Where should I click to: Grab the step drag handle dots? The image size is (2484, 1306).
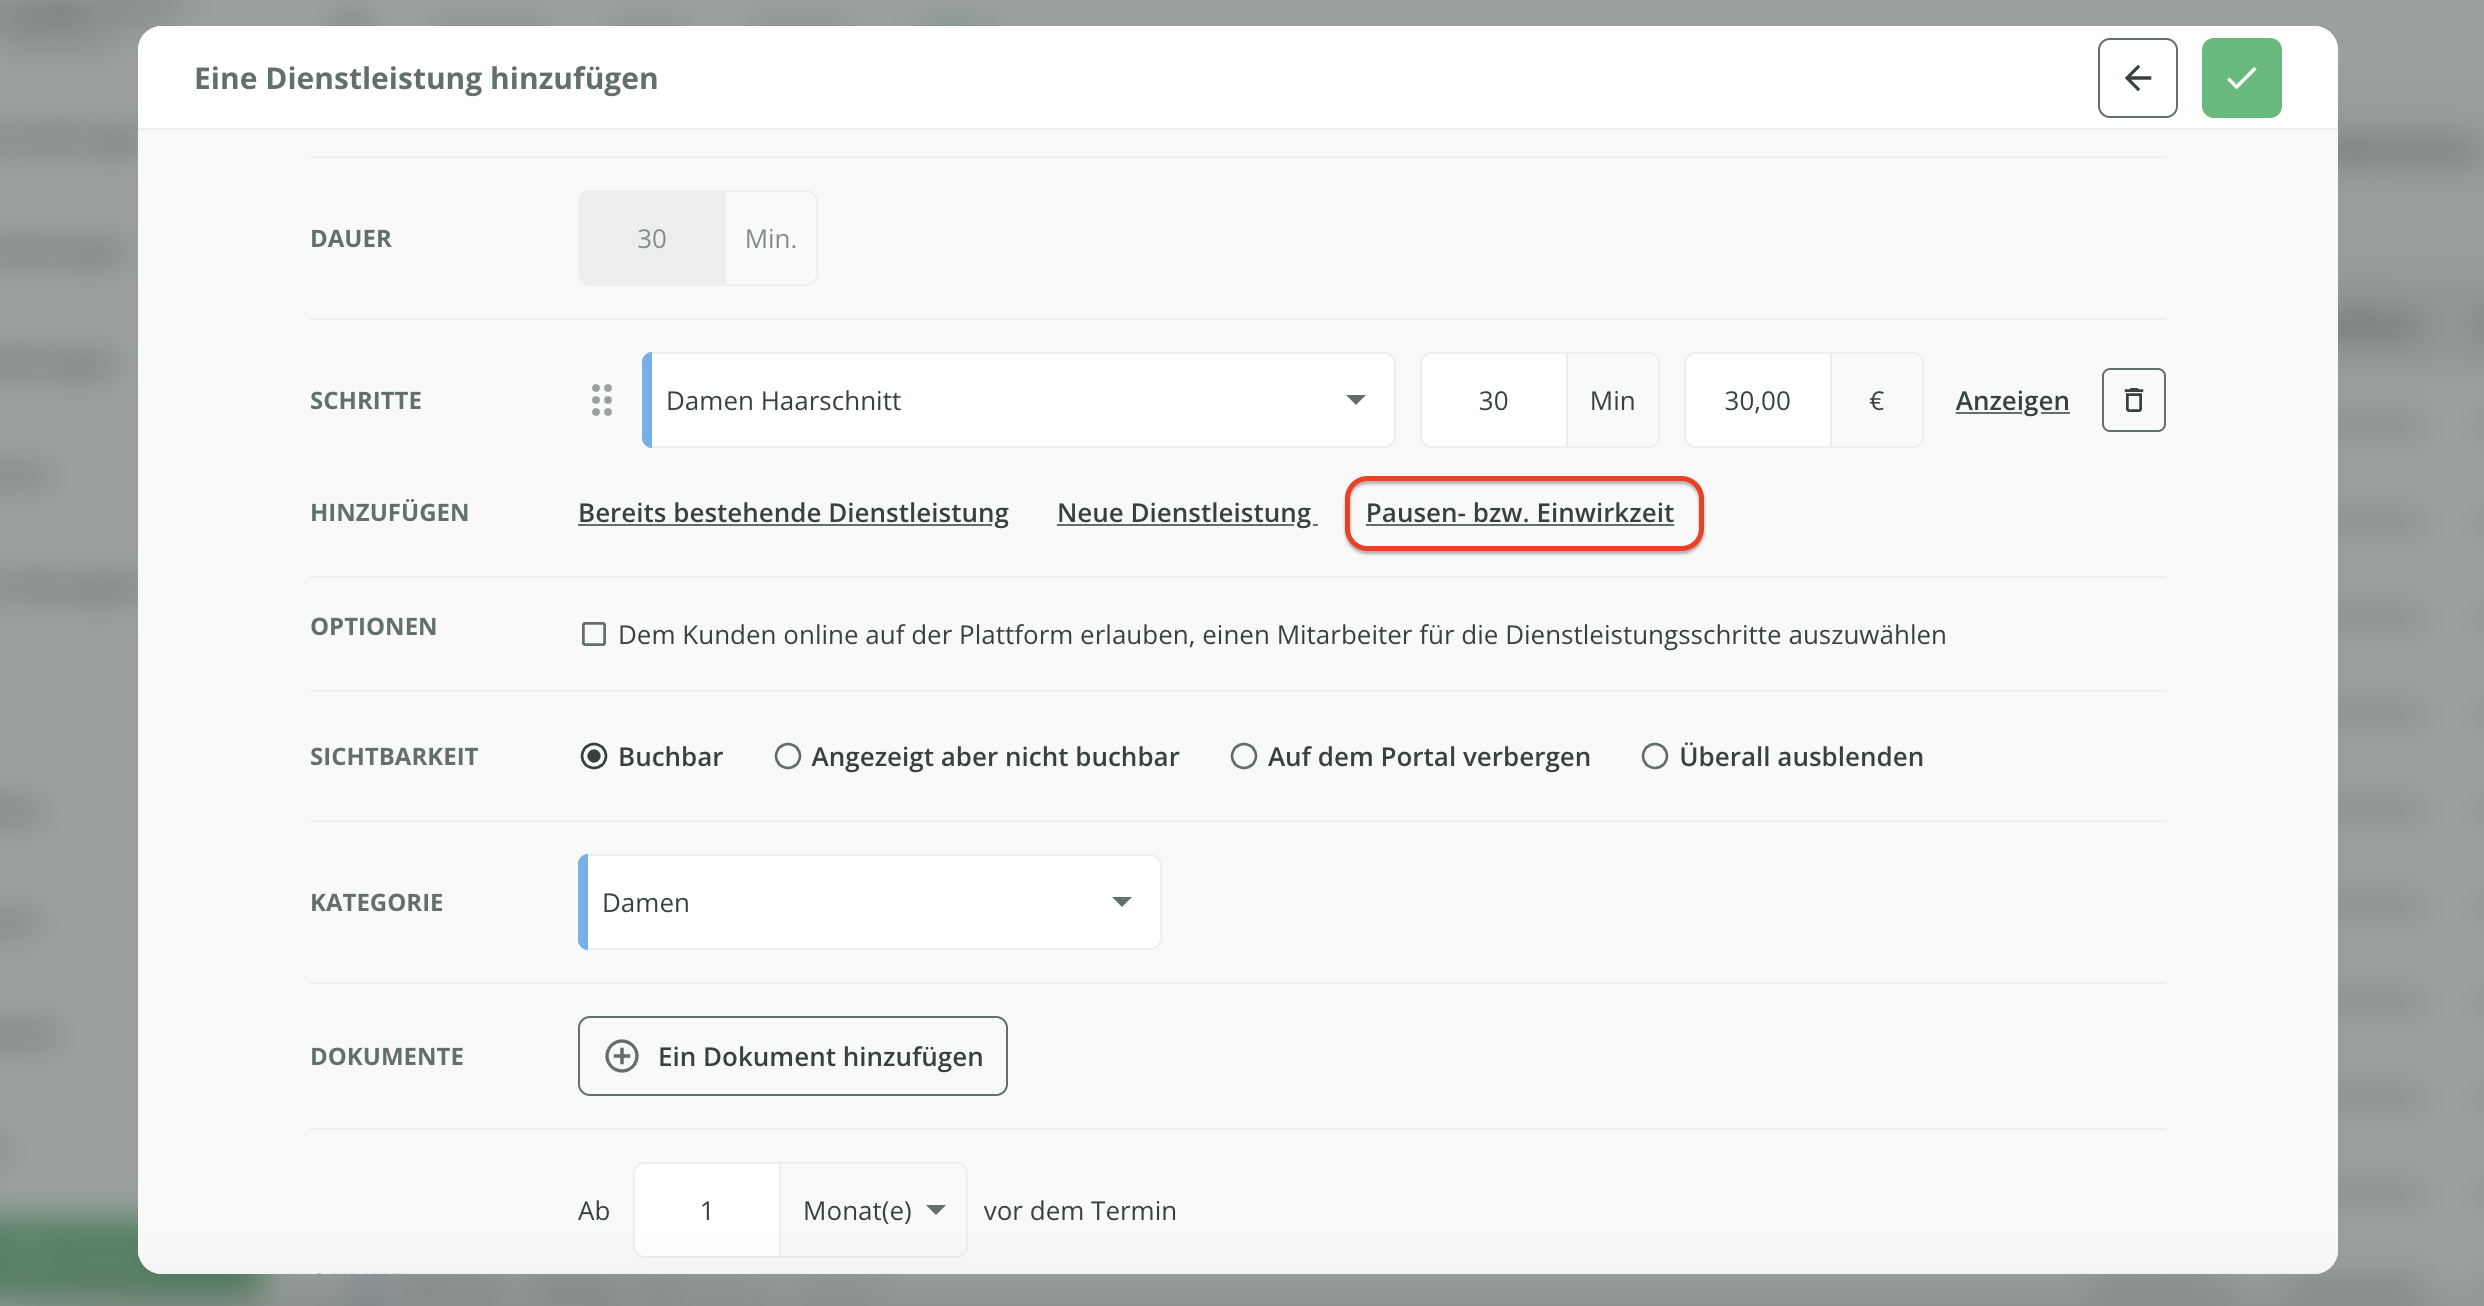pos(602,400)
